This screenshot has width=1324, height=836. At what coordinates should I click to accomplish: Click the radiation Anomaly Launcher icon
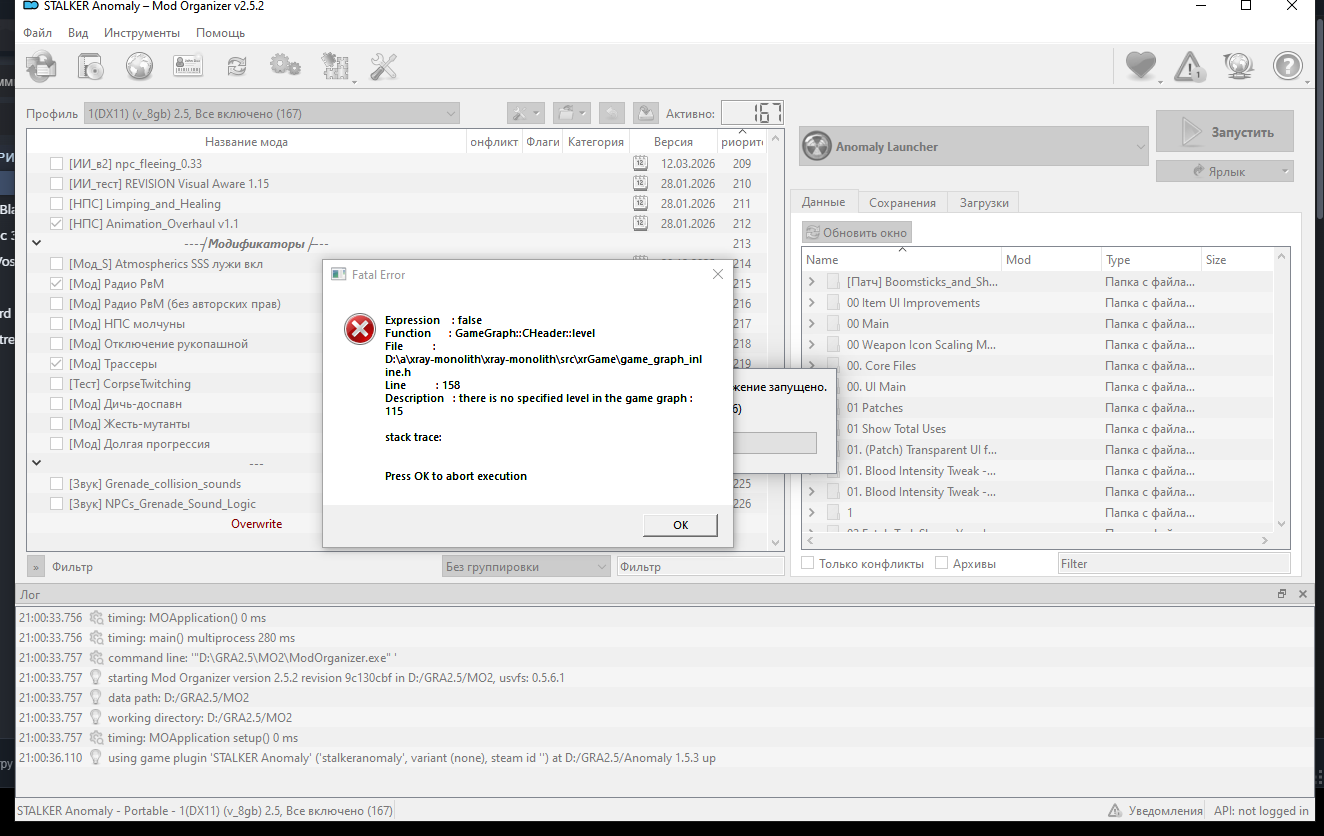pos(817,146)
